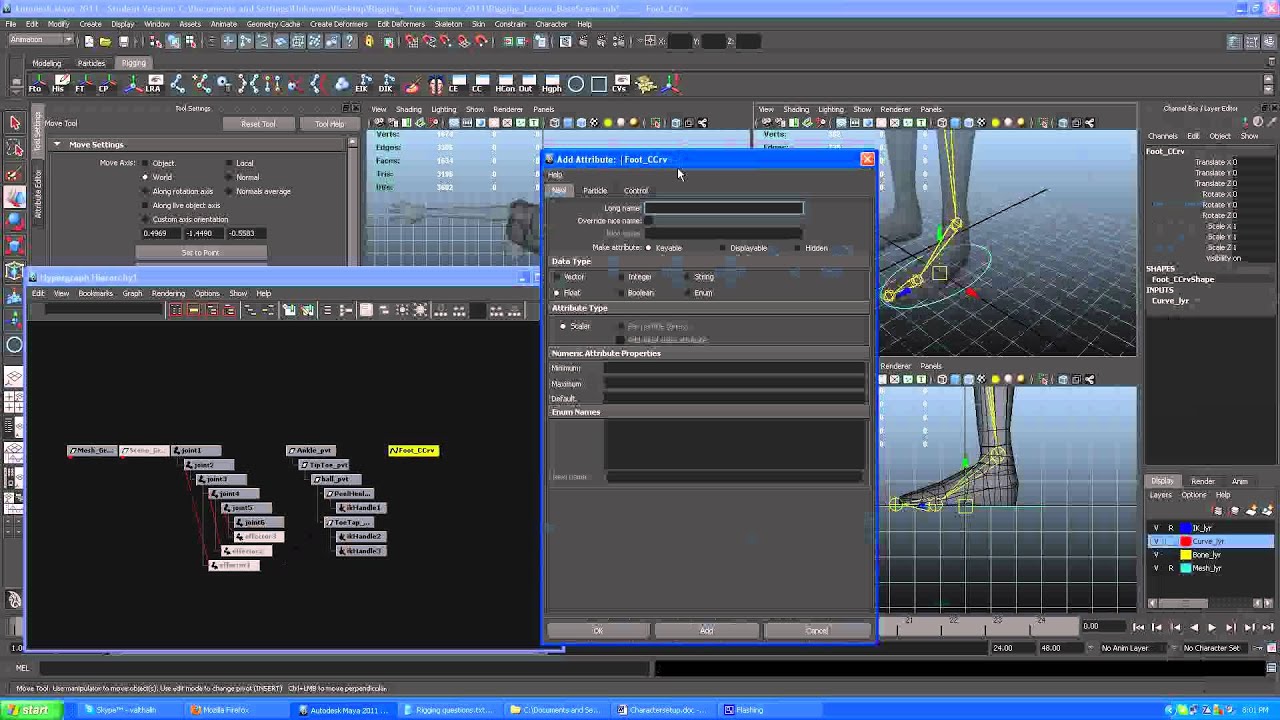
Task: Open the Modeling shelf tab
Action: point(47,63)
